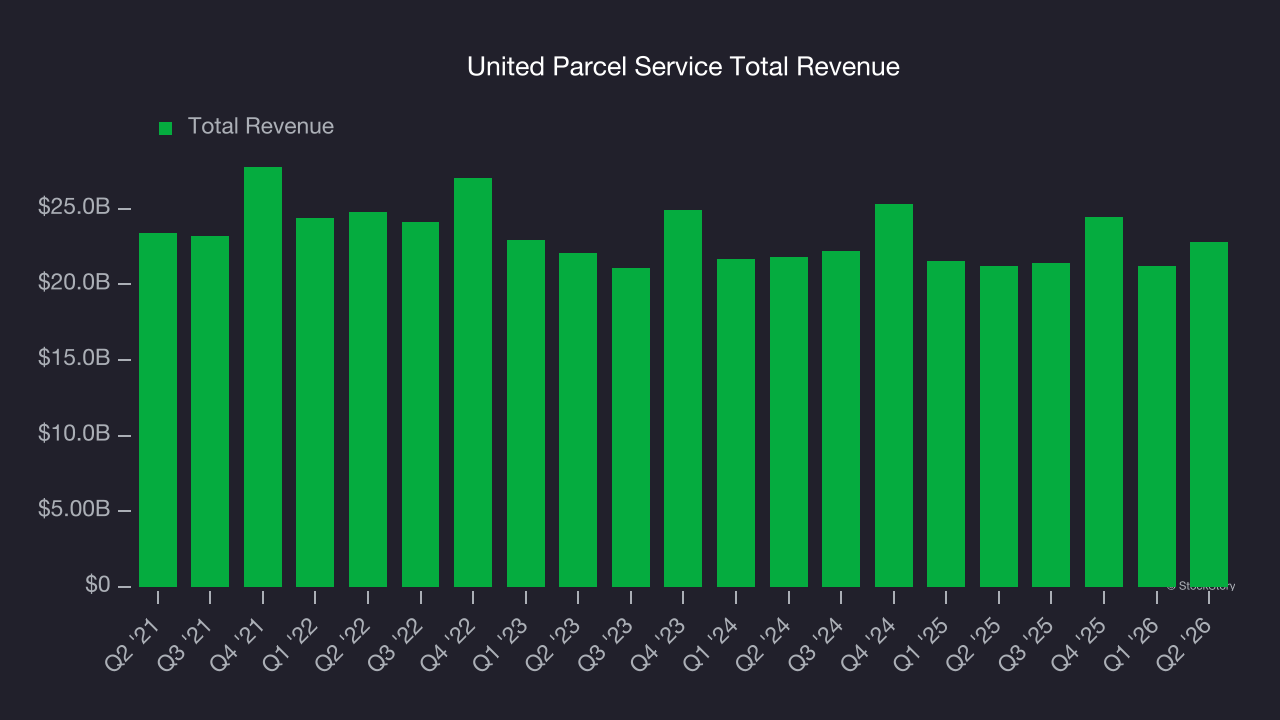Click the chart title United Parcel Service Total Revenue

[x=684, y=67]
